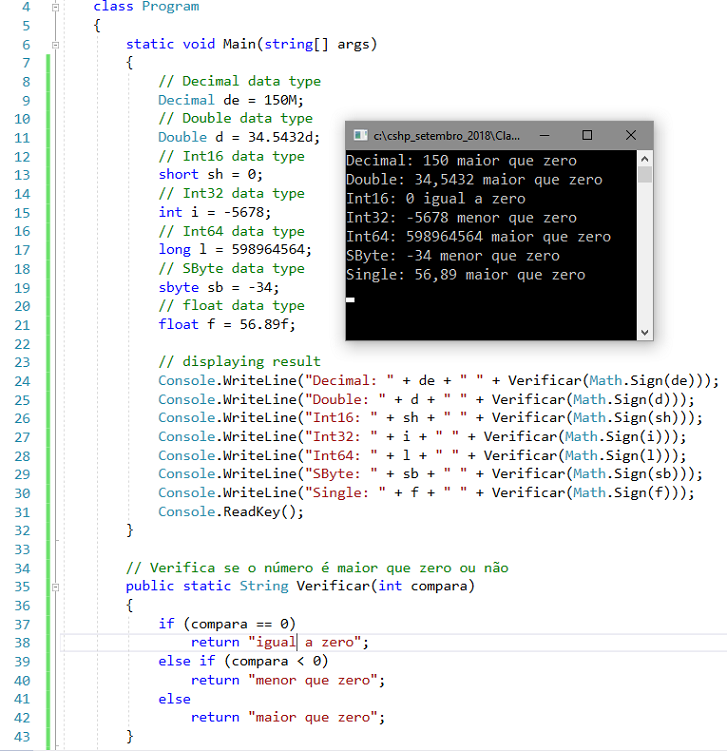Click the console scrollbar down arrow
727x751 pixels.
pyautogui.click(x=645, y=332)
